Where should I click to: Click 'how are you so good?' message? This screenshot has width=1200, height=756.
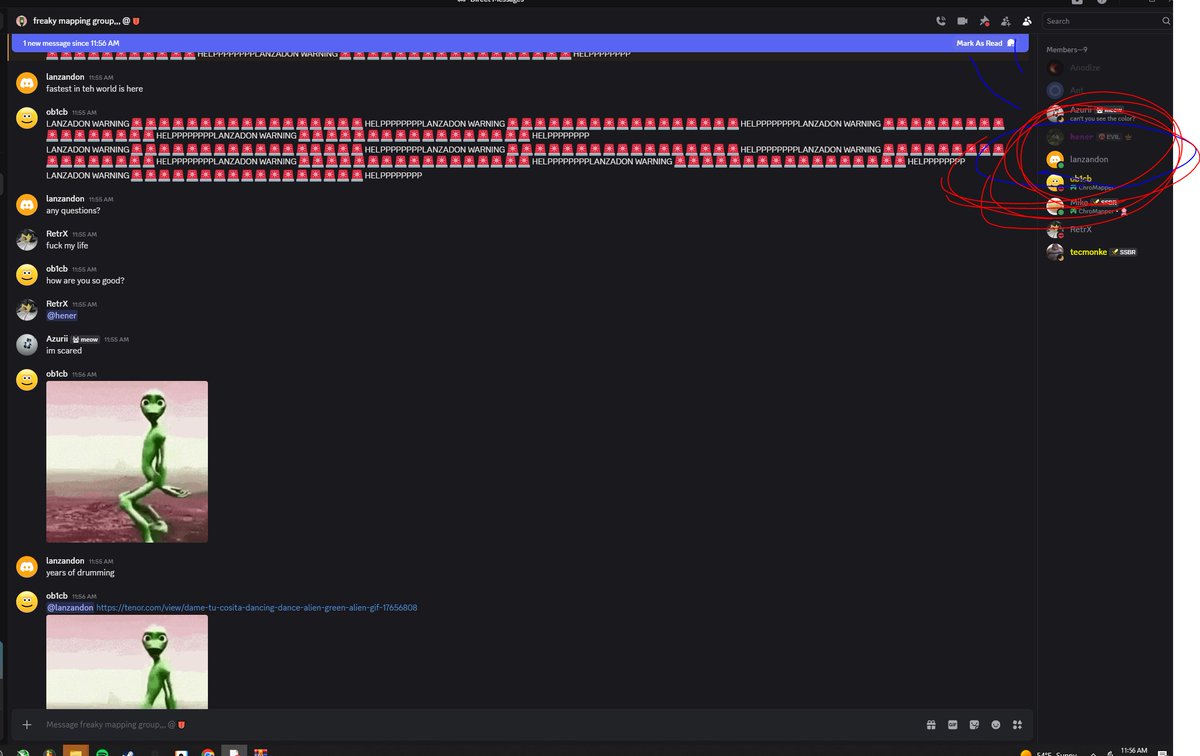coord(85,281)
